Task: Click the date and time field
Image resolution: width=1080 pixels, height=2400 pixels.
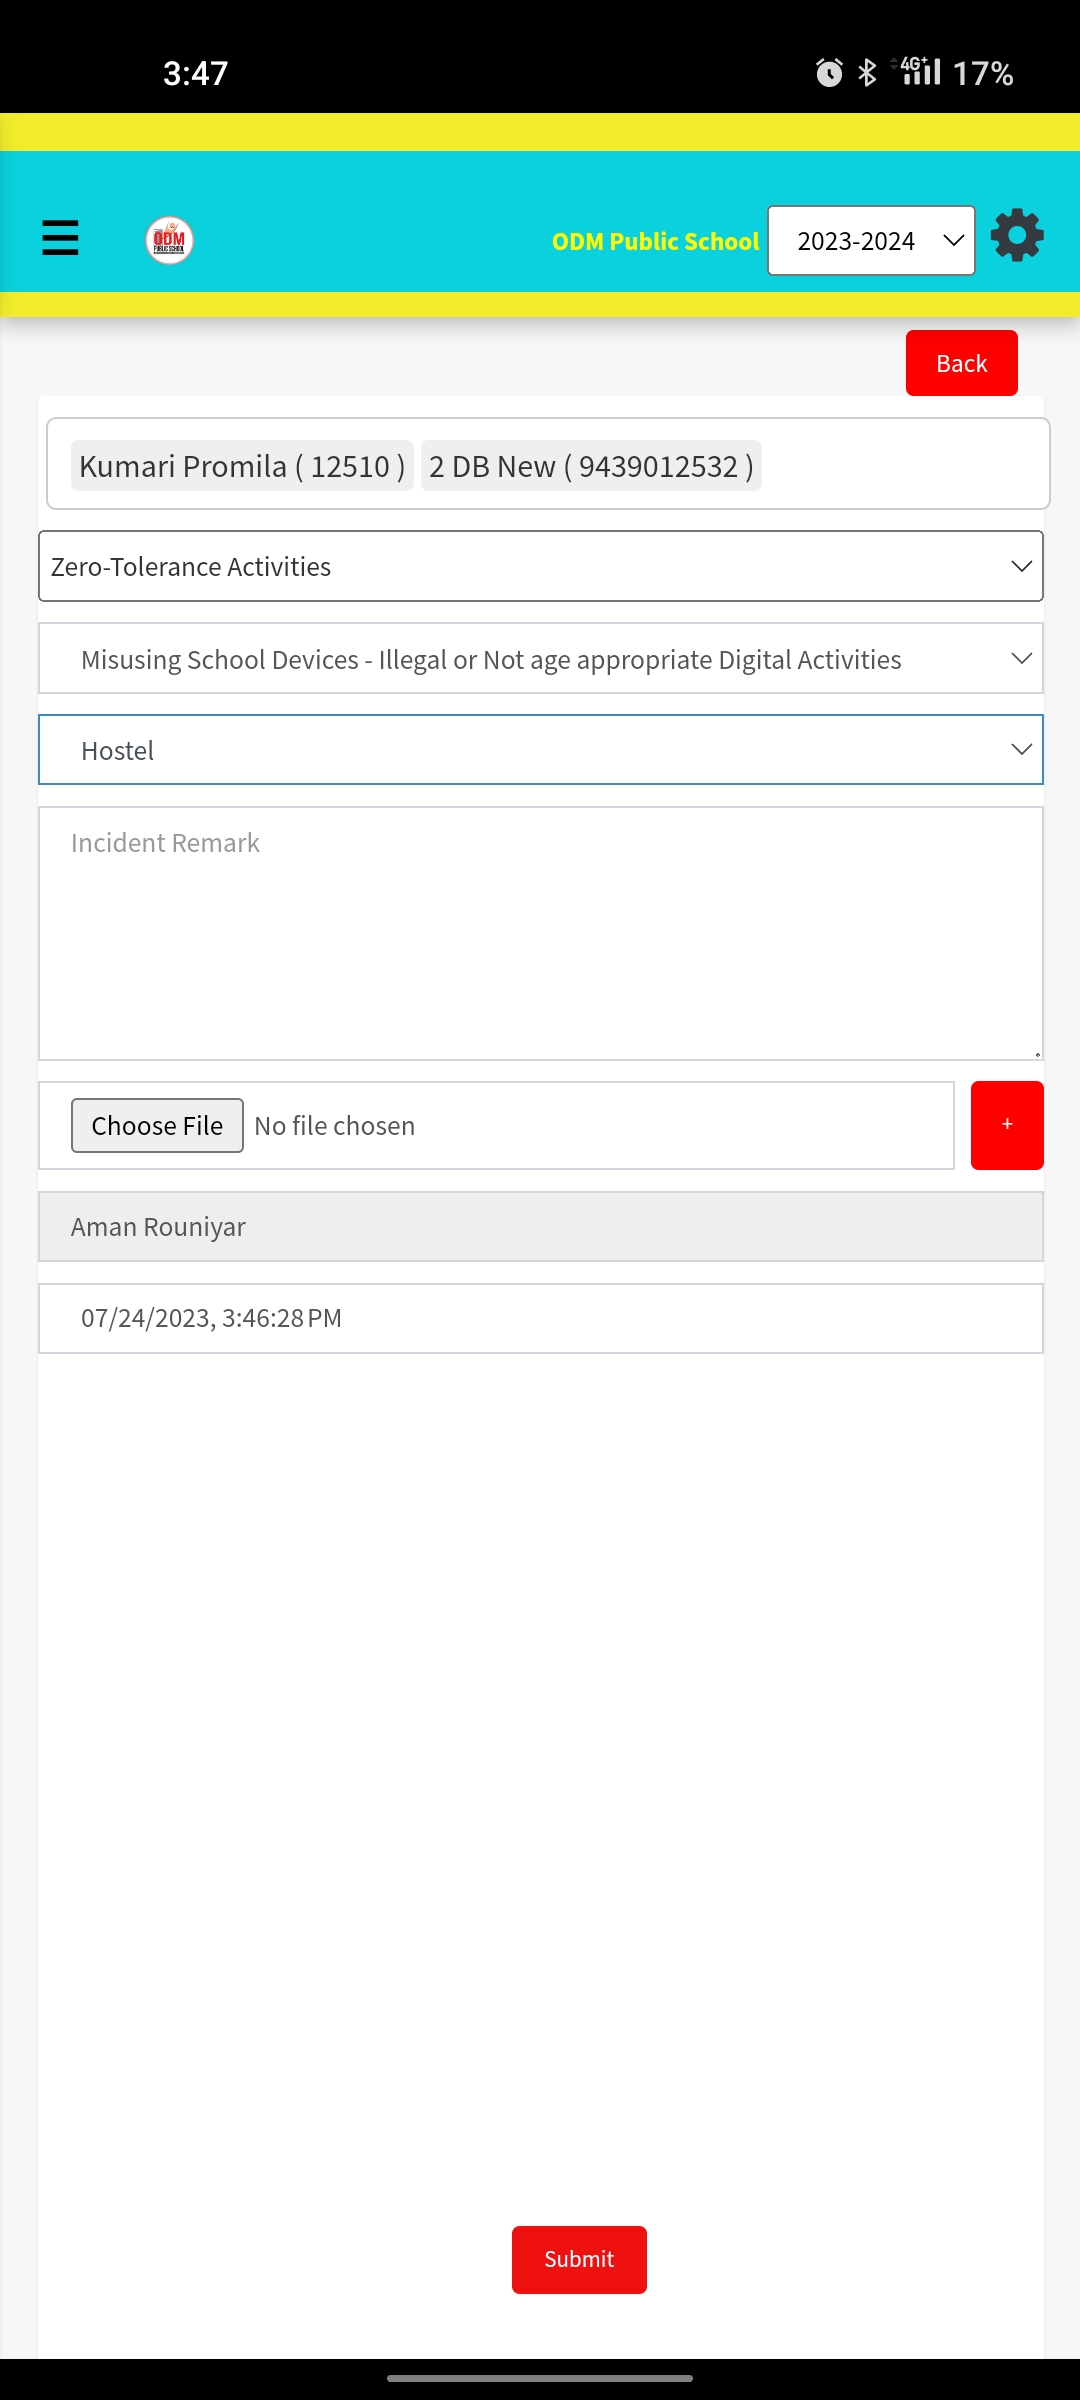Action: [x=540, y=1318]
